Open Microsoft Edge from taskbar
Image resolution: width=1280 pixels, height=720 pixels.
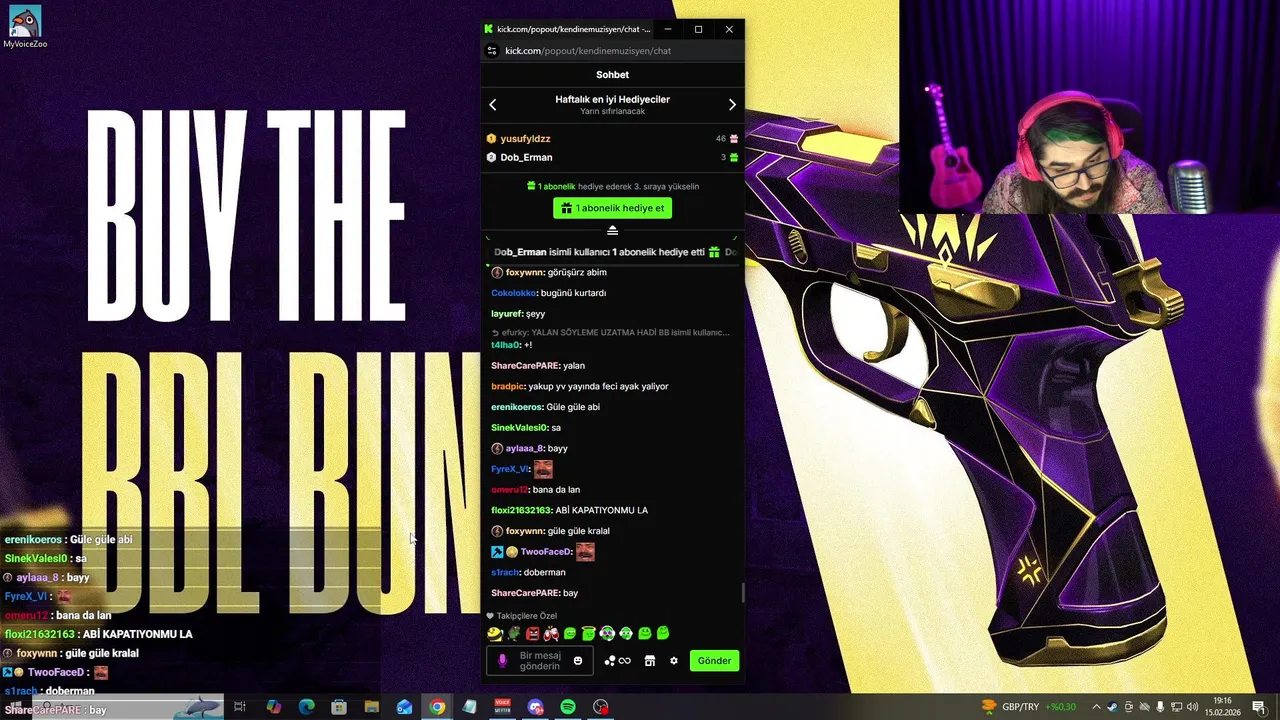(306, 707)
